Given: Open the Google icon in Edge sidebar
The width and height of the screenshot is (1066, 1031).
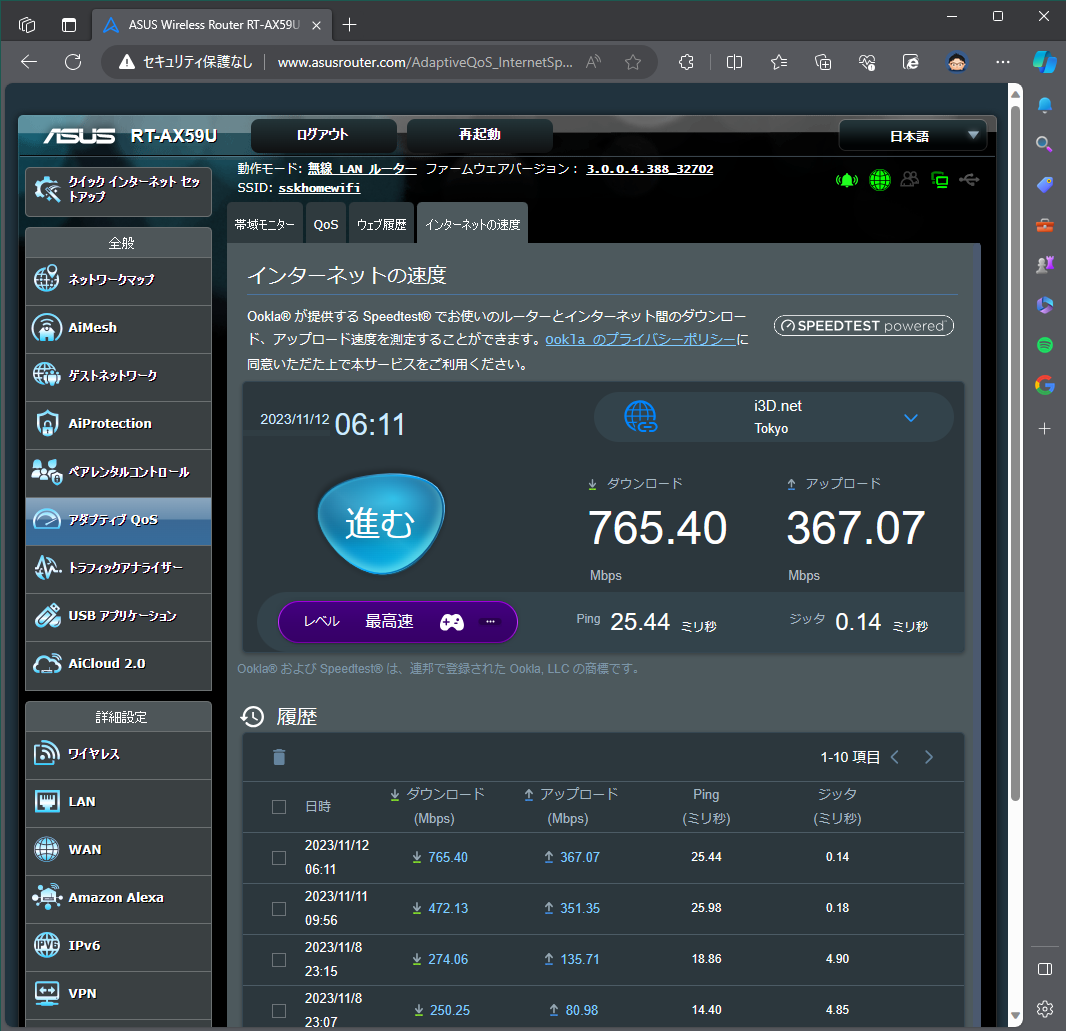Looking at the screenshot, I should pos(1045,385).
